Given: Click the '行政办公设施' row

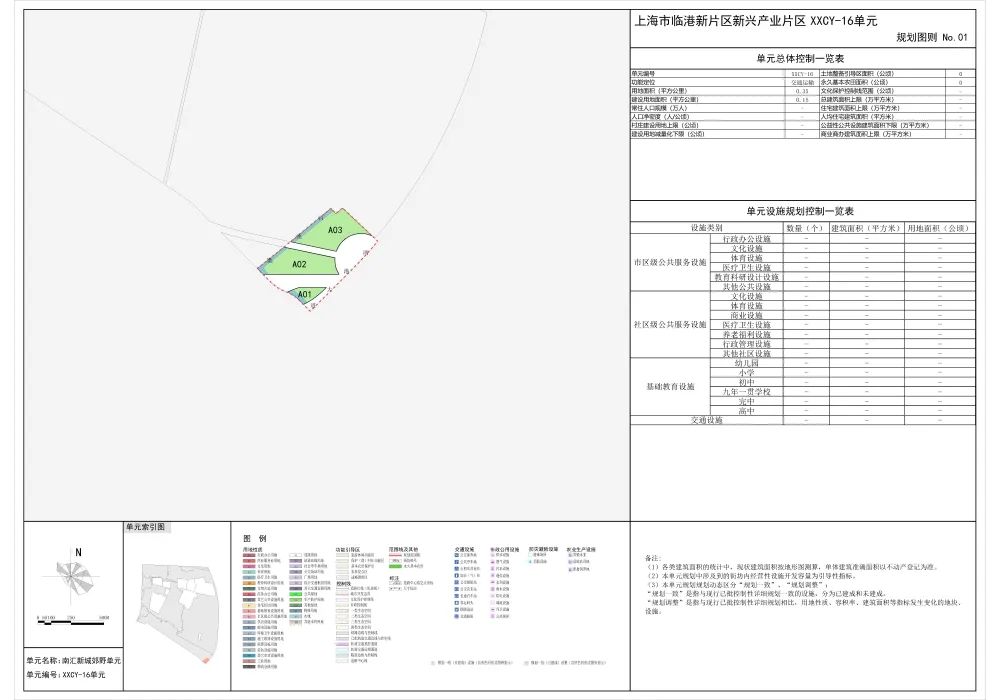Looking at the screenshot, I should click(842, 239).
